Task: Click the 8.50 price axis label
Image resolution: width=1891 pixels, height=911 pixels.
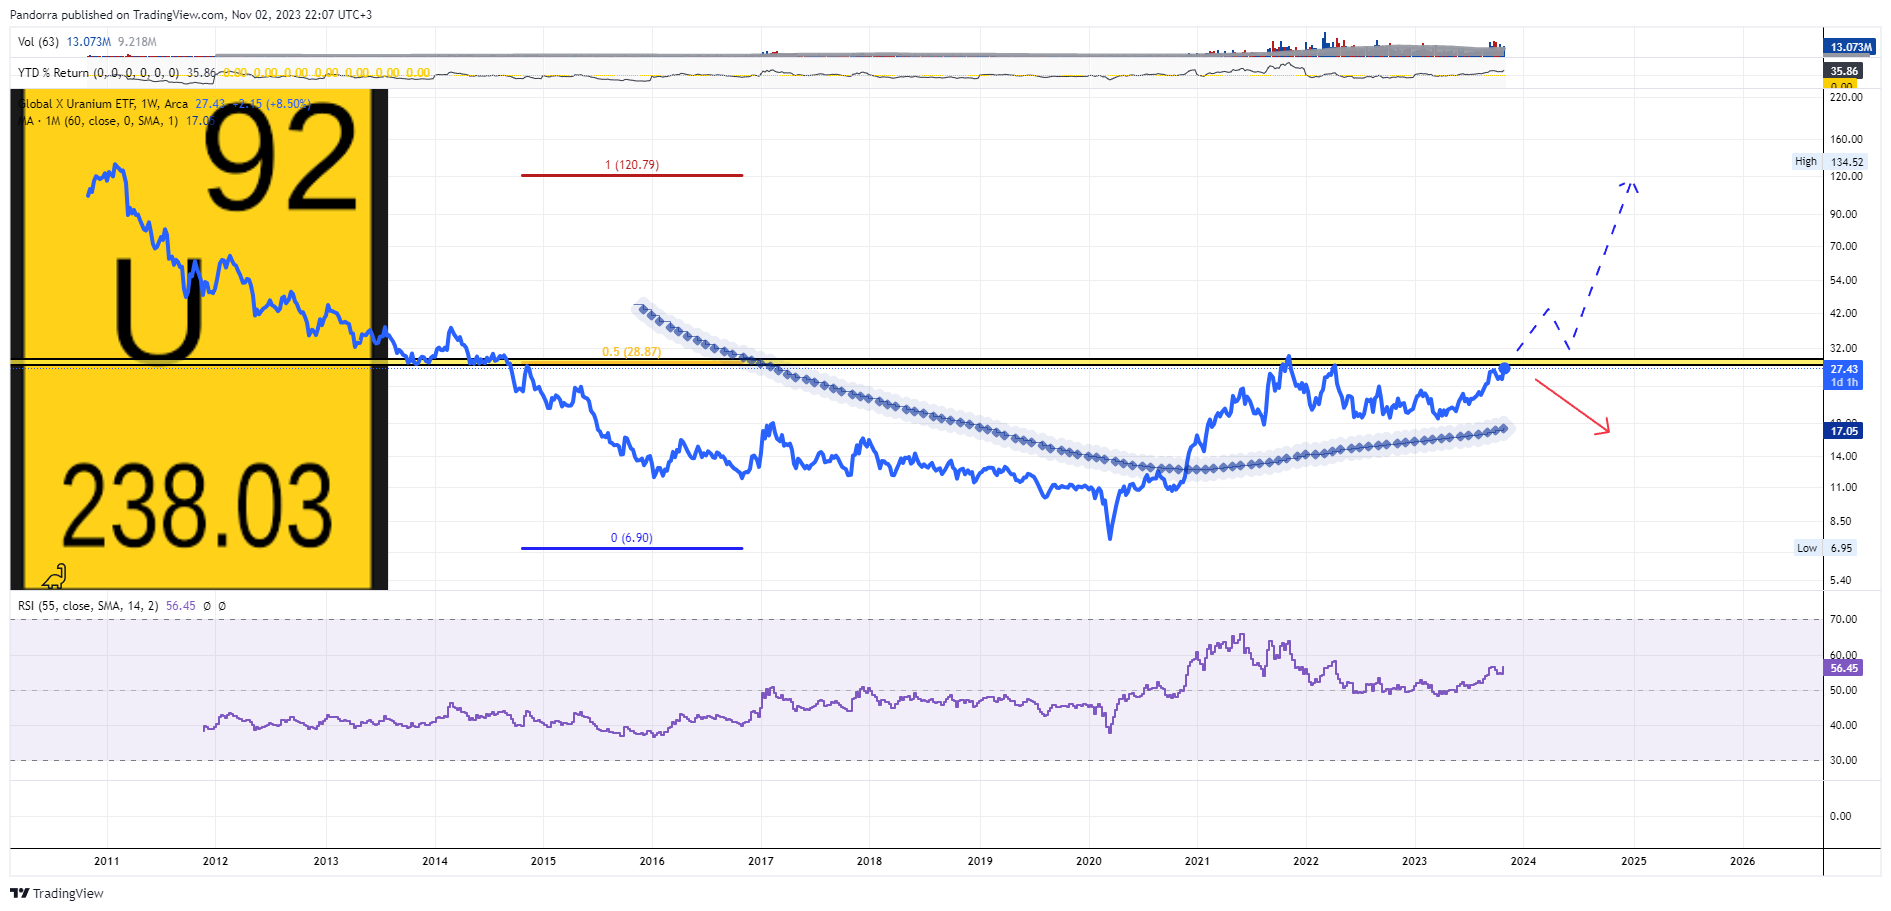Action: [1840, 522]
